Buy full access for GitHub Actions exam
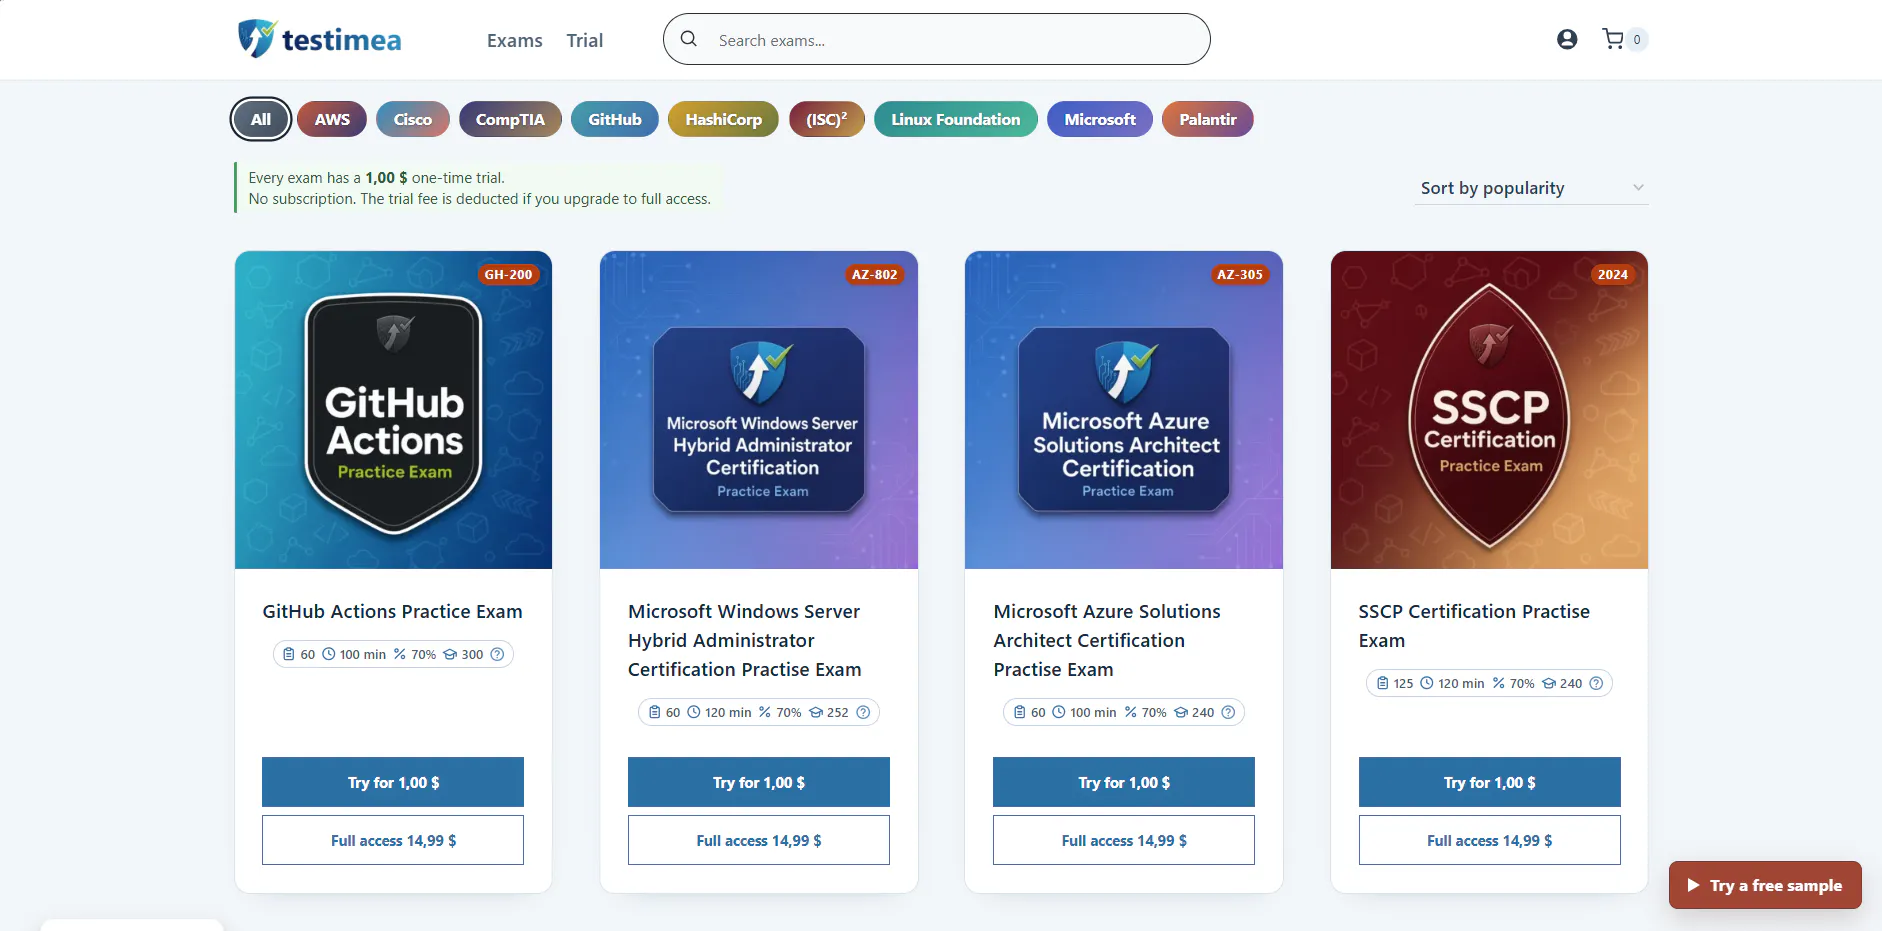This screenshot has width=1882, height=931. pyautogui.click(x=393, y=840)
